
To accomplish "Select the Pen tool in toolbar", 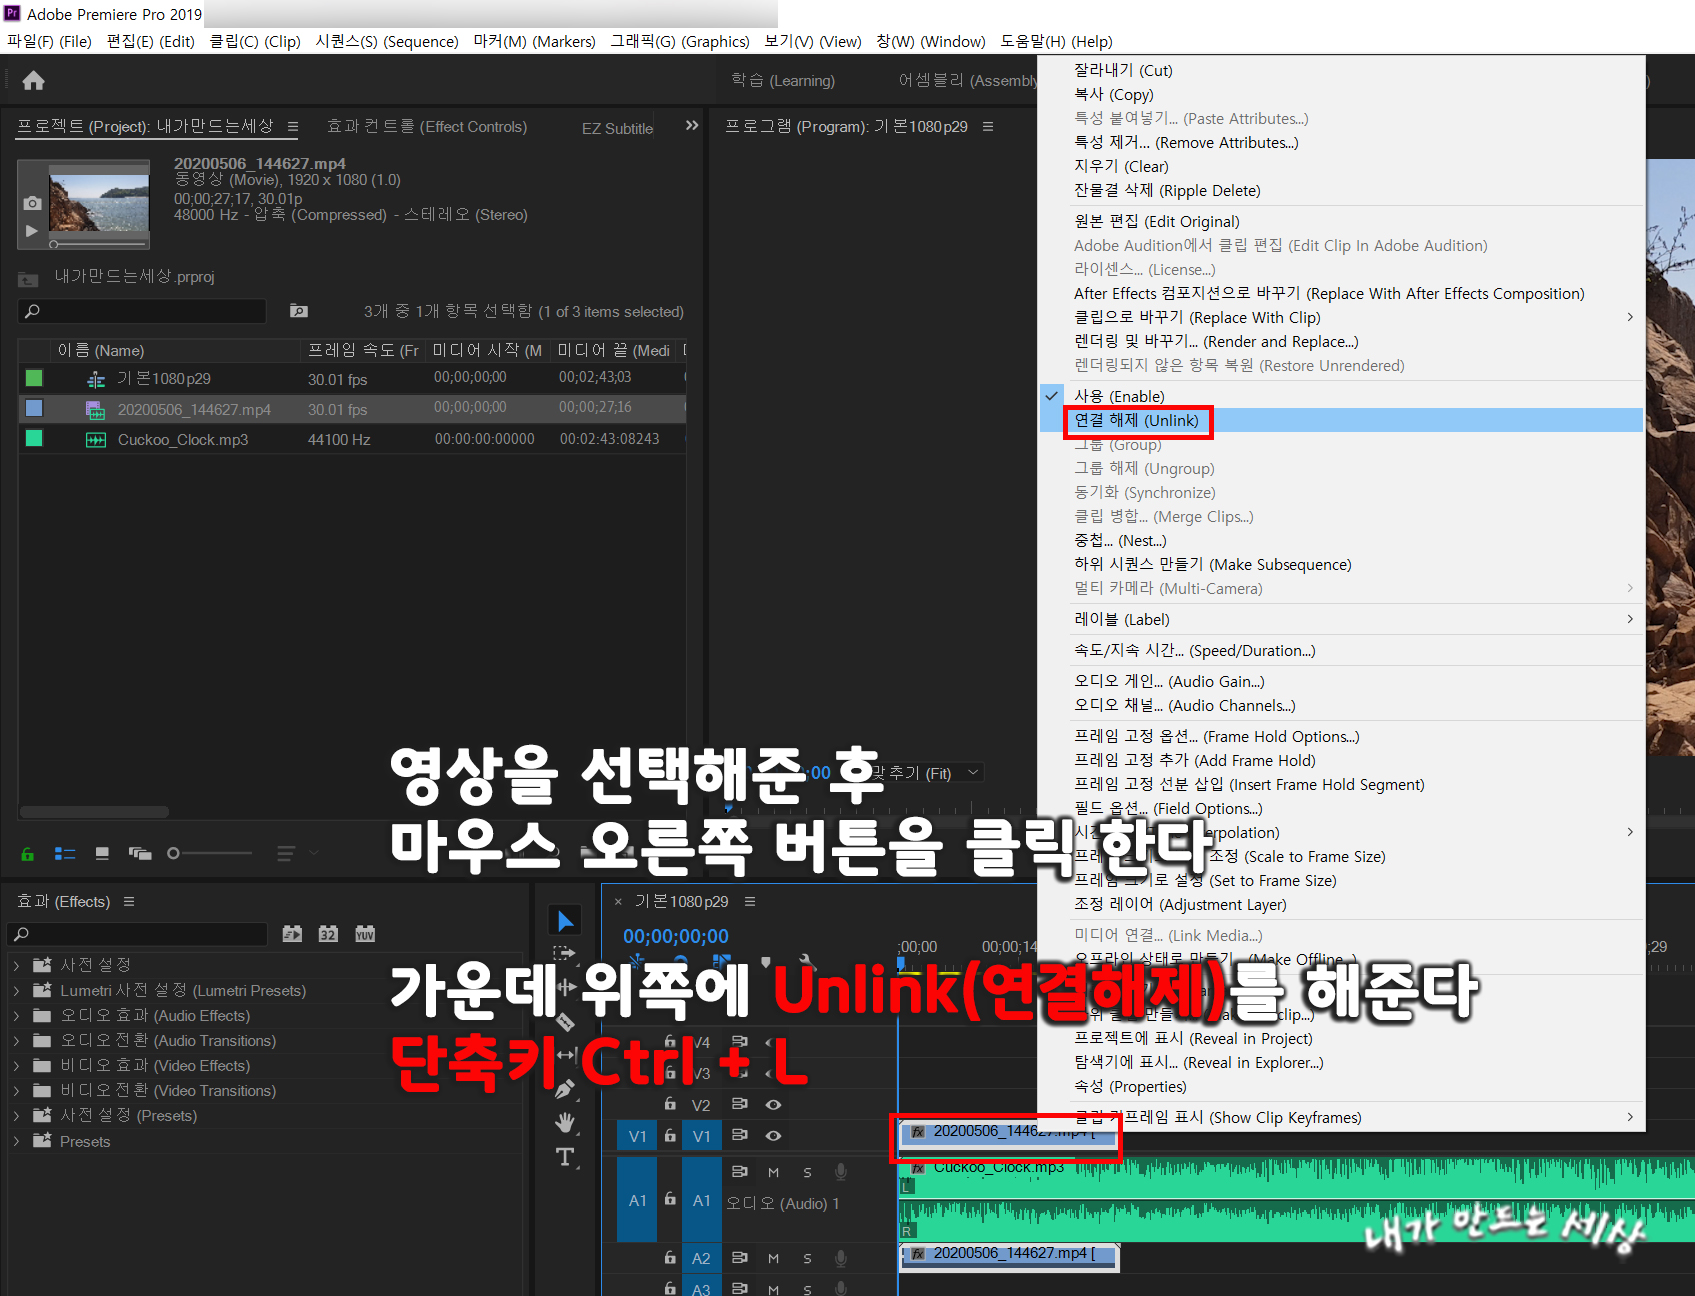I will pos(566,1089).
